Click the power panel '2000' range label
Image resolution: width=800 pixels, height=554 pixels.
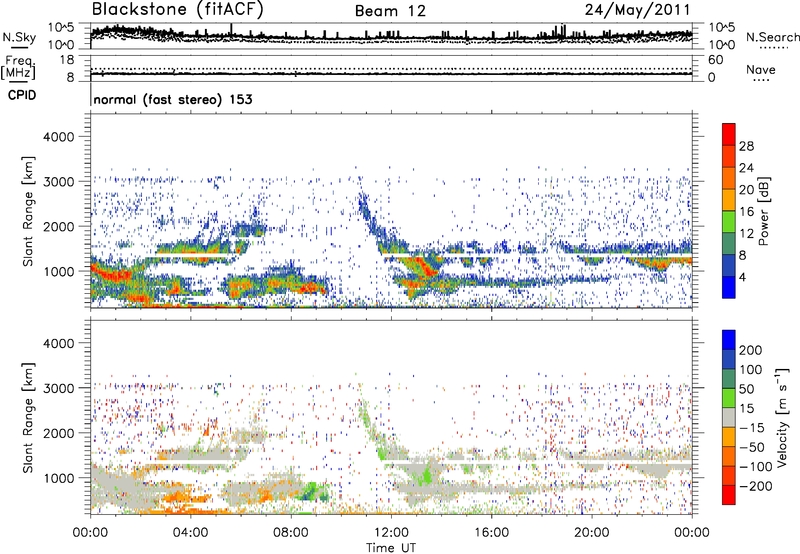58,226
